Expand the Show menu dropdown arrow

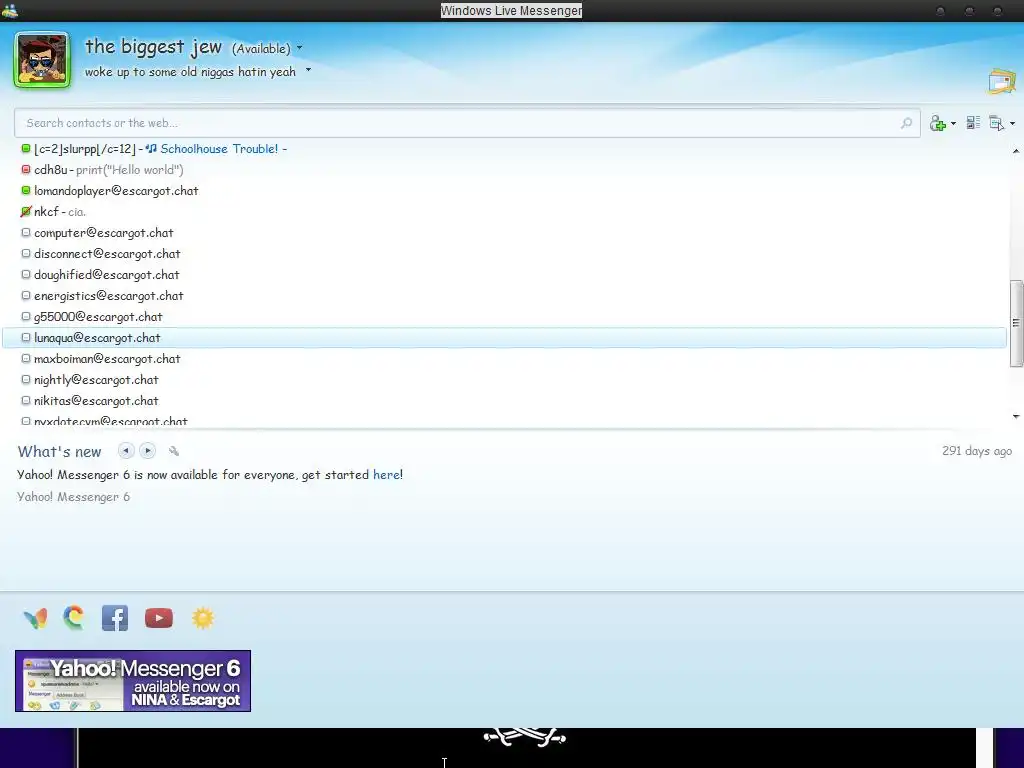(x=1012, y=123)
